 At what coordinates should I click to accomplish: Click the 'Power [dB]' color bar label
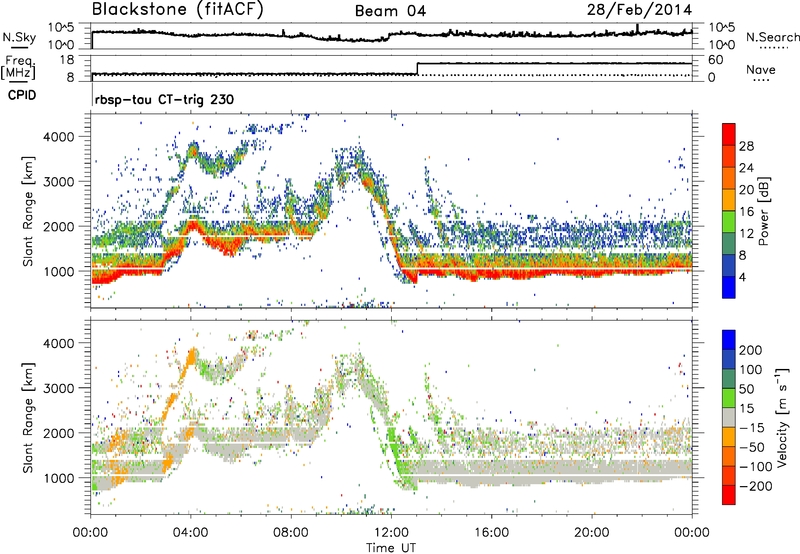pyautogui.click(x=763, y=211)
